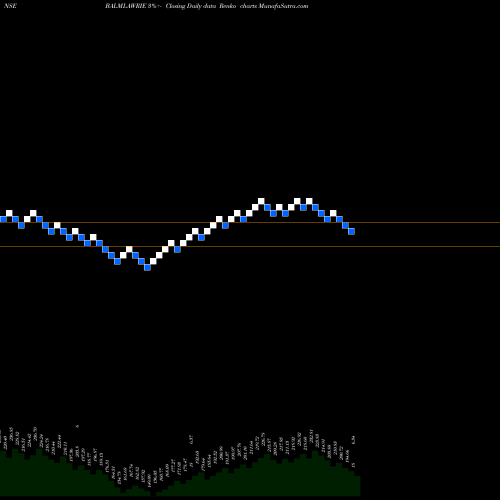This screenshot has width=500, height=500.
Task: Click the NSE exchange label
Action: pyautogui.click(x=10, y=6)
